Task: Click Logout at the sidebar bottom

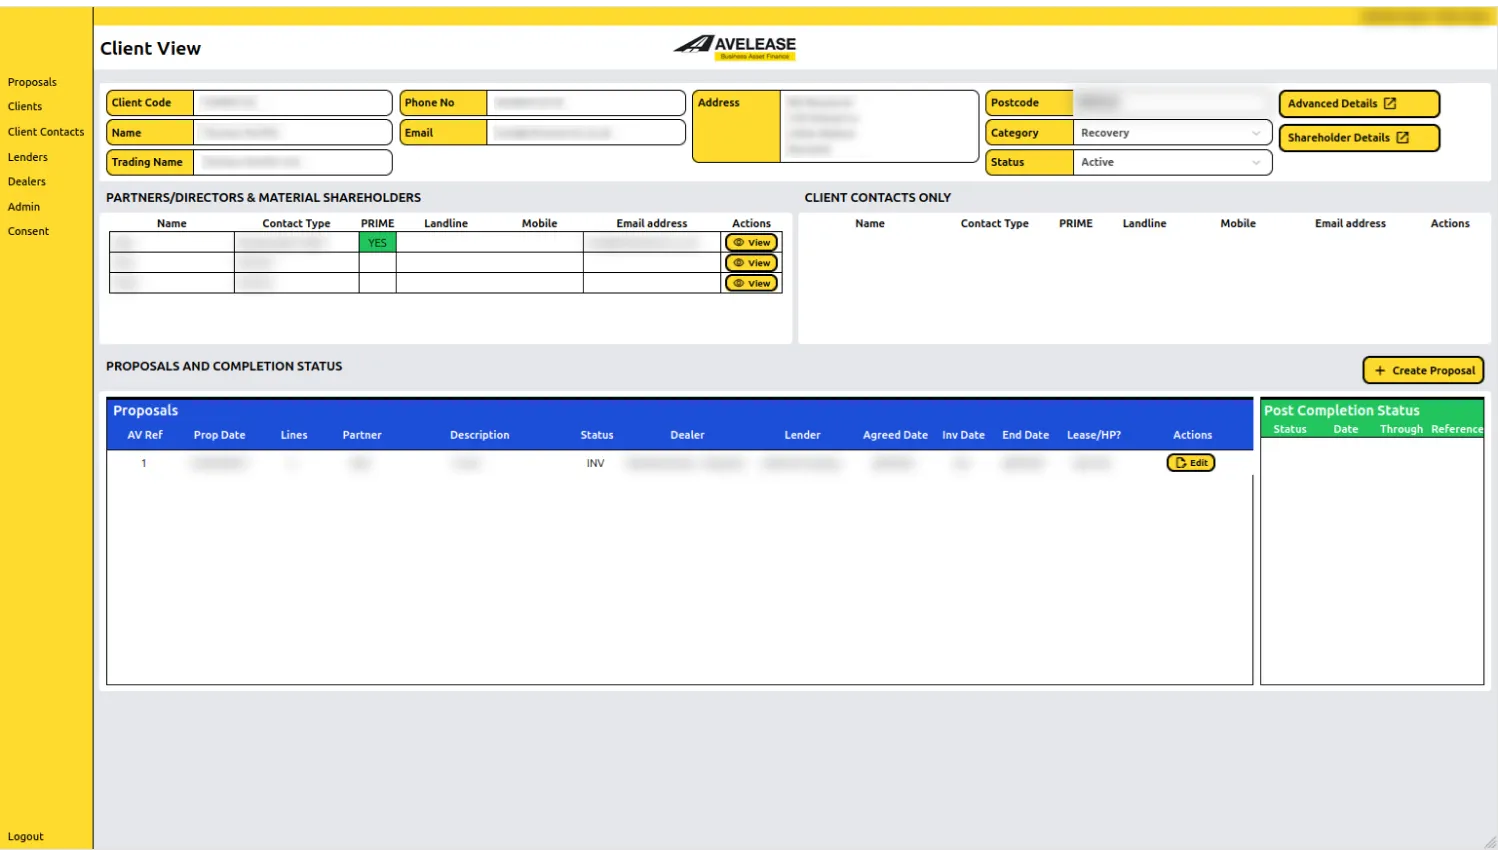Action: pyautogui.click(x=26, y=836)
